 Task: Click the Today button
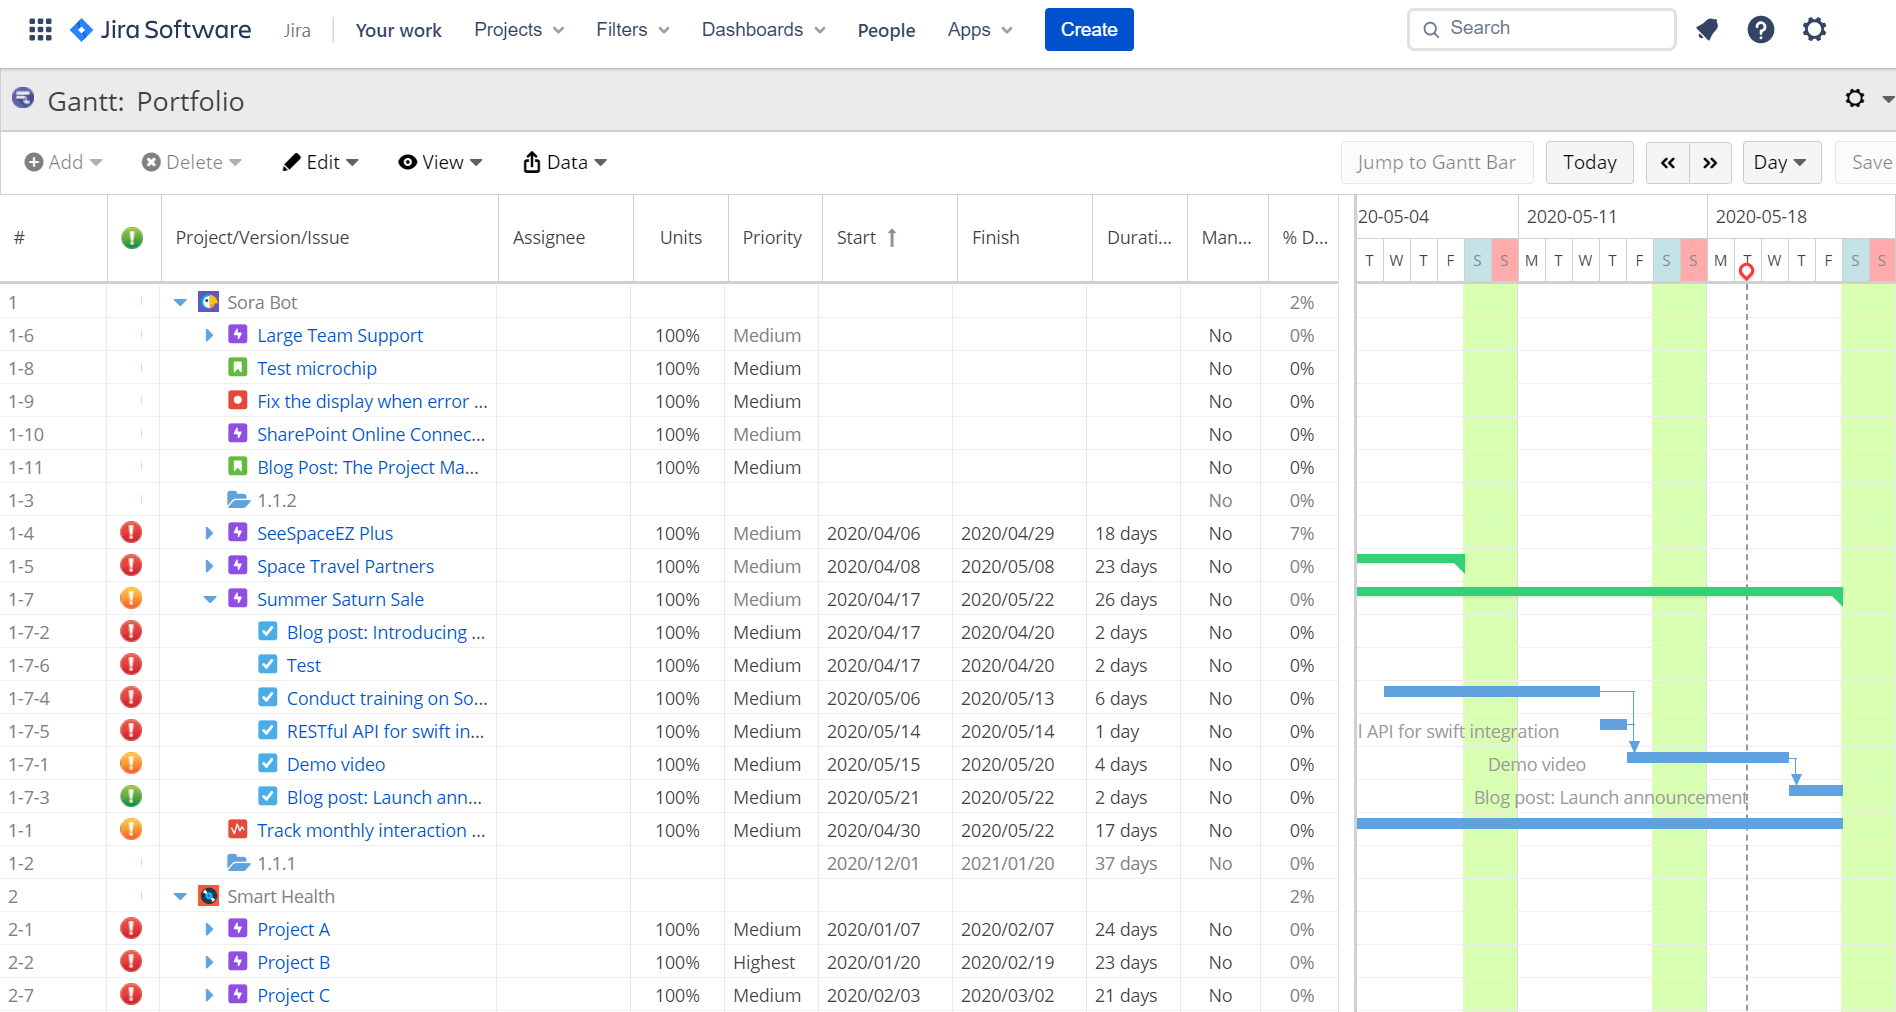1589,162
